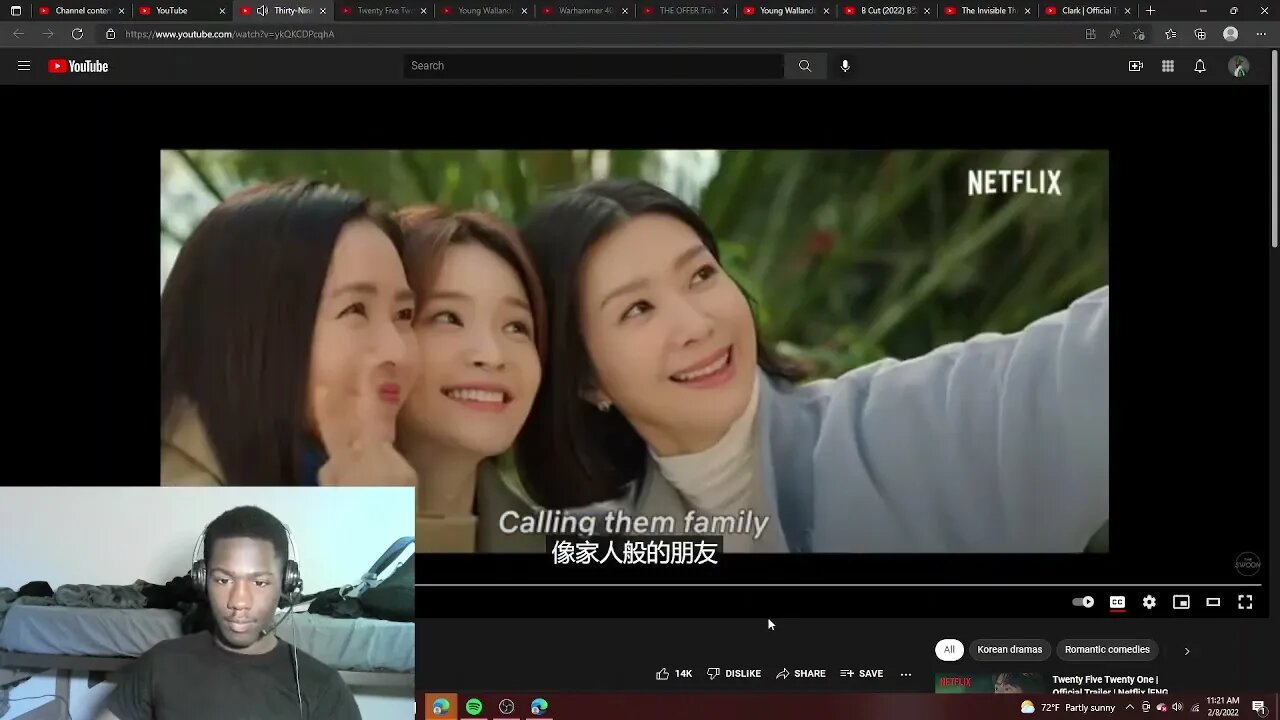Reload the page in the browser
The image size is (1280, 720).
[x=77, y=34]
